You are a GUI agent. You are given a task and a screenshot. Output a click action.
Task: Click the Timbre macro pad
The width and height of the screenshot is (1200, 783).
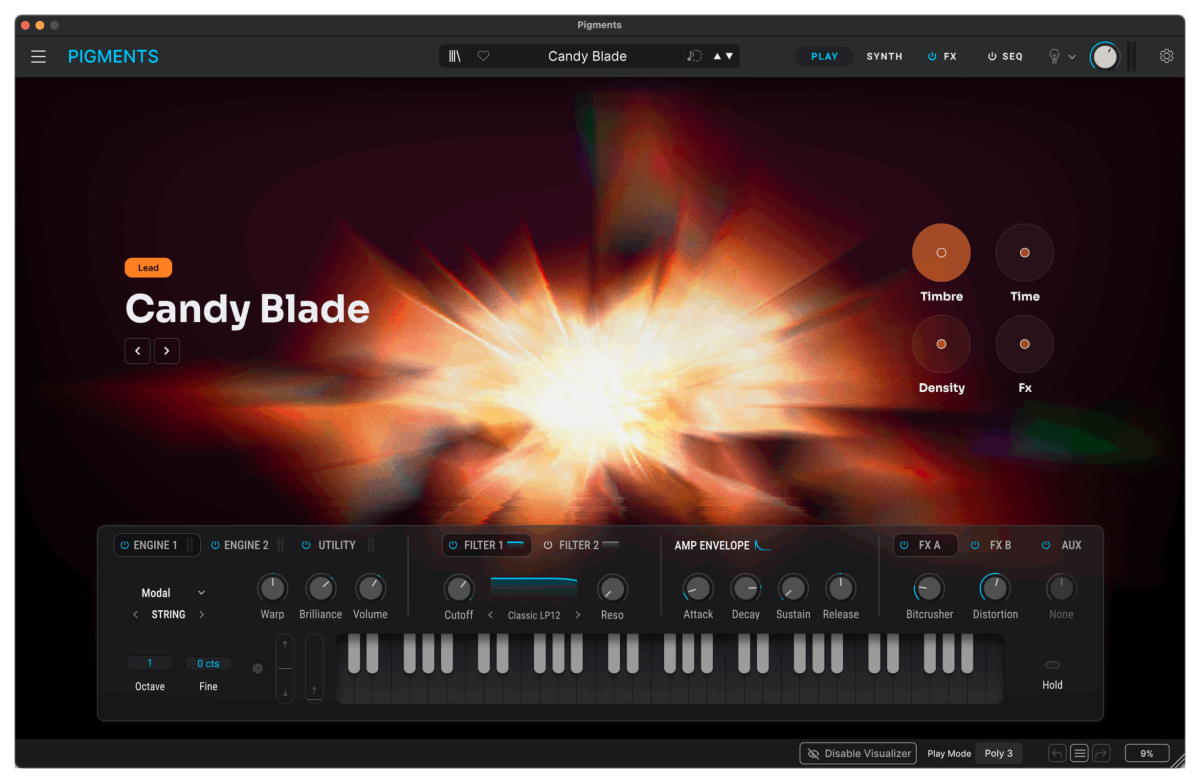click(x=941, y=253)
